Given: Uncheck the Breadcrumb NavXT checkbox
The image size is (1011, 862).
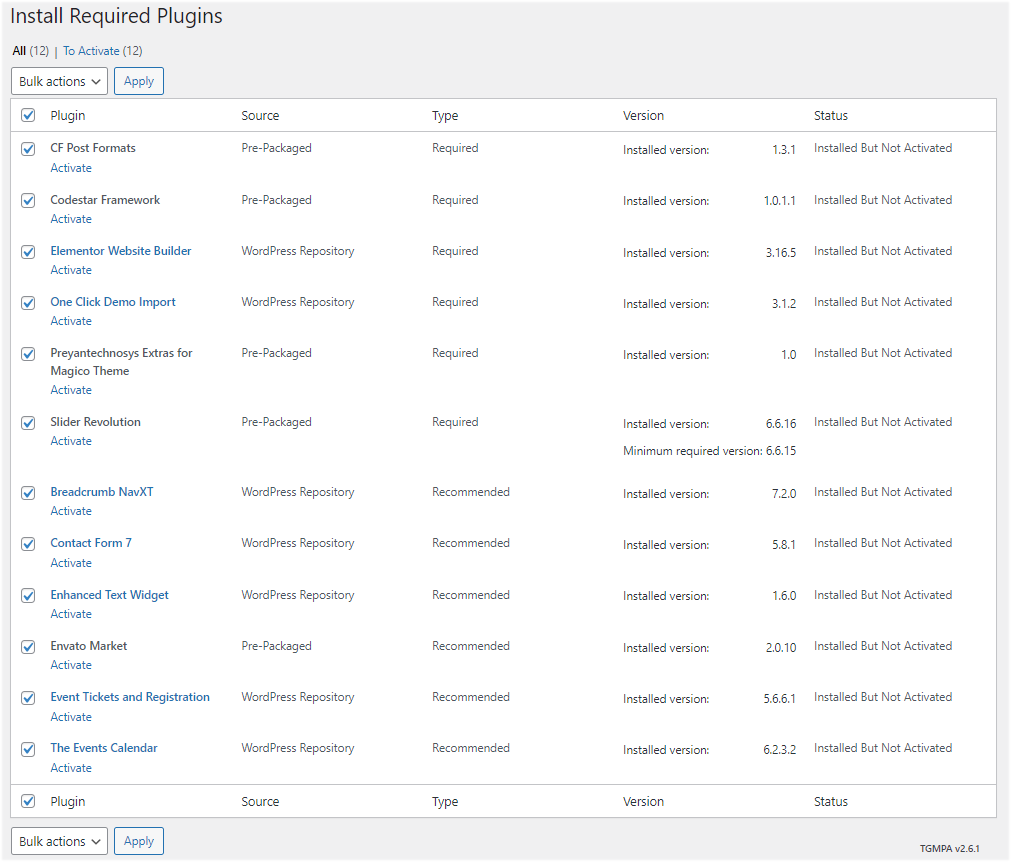Looking at the screenshot, I should [x=28, y=493].
